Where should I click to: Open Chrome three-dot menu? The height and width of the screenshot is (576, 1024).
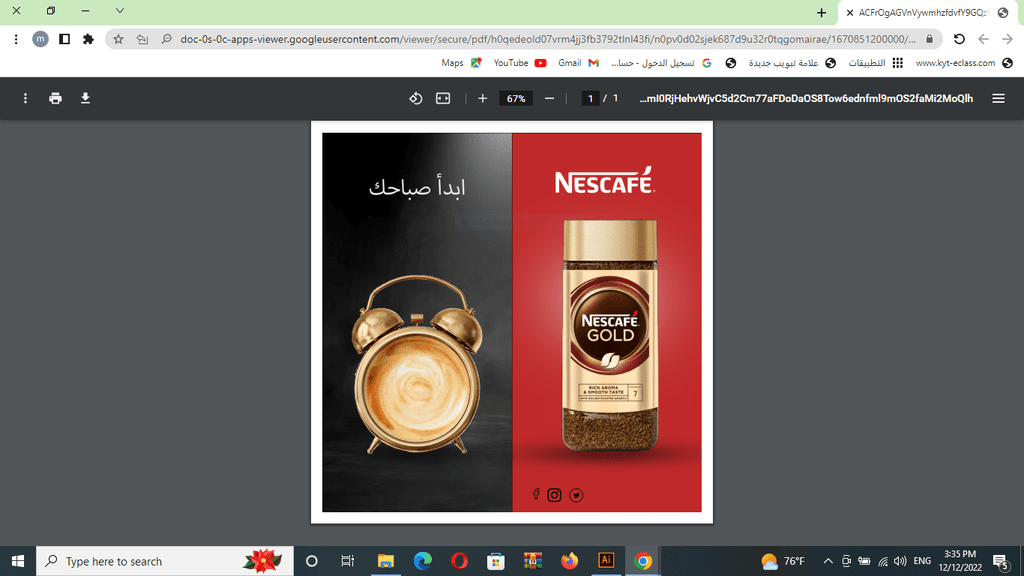[16, 39]
